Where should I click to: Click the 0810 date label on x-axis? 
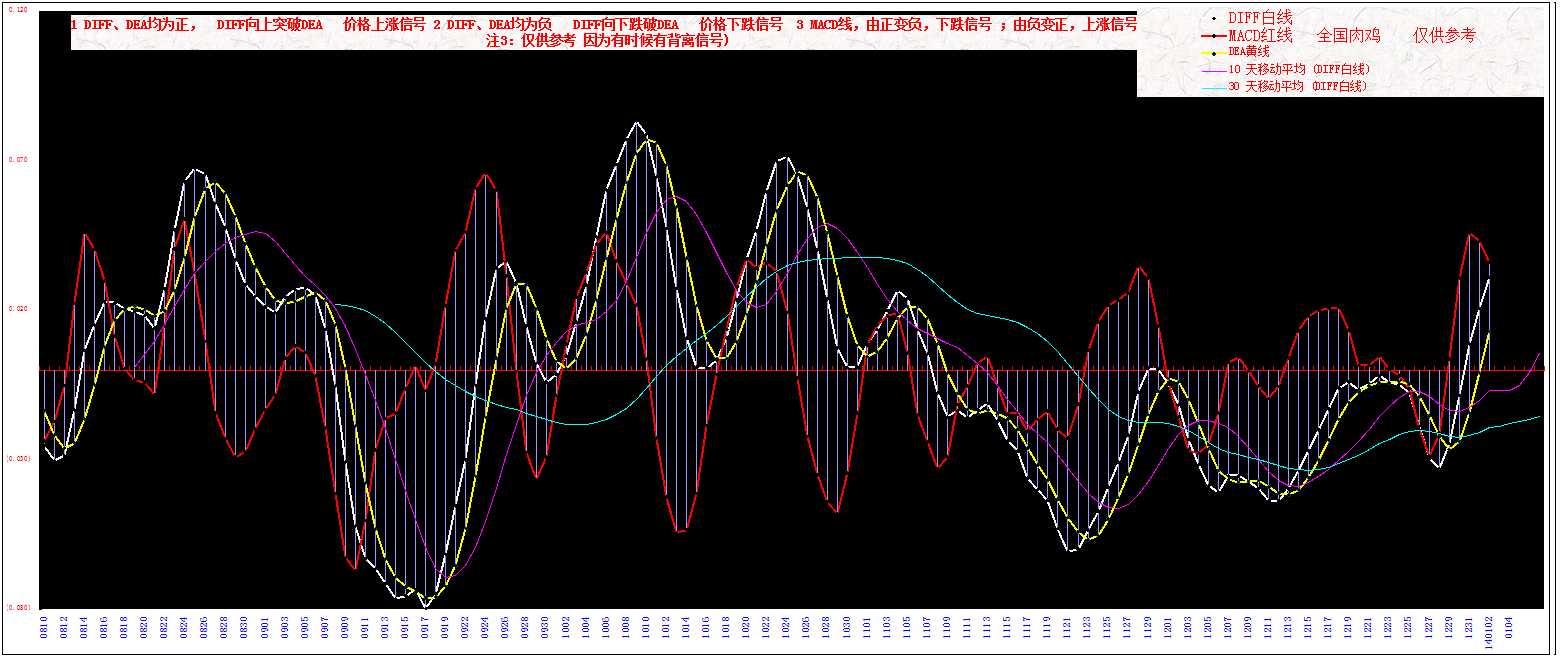(x=44, y=628)
